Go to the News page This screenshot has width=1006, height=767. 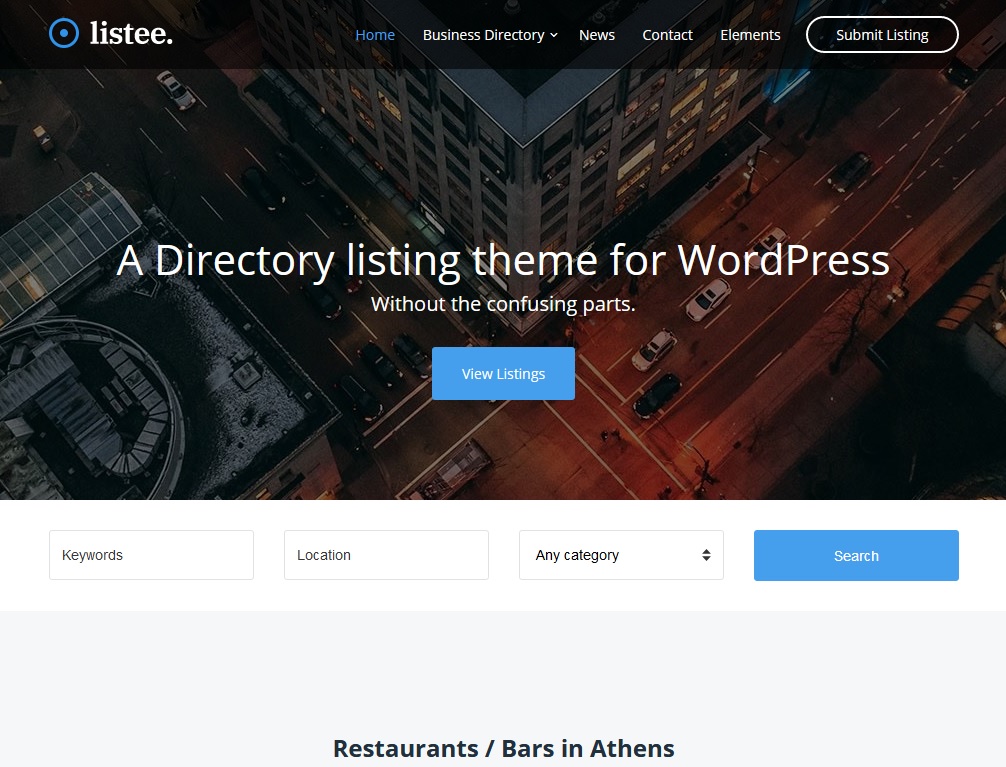597,35
